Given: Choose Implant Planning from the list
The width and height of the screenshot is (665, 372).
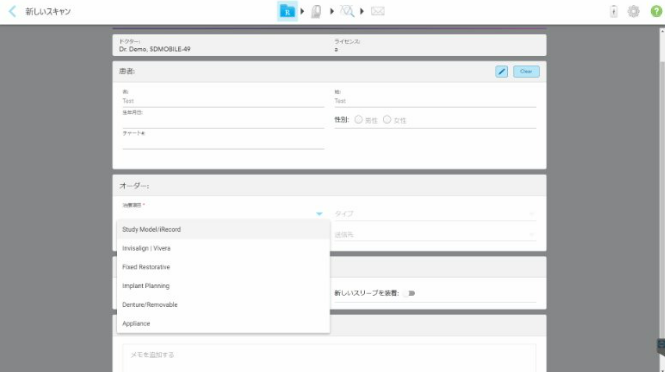Looking at the screenshot, I should tap(223, 286).
